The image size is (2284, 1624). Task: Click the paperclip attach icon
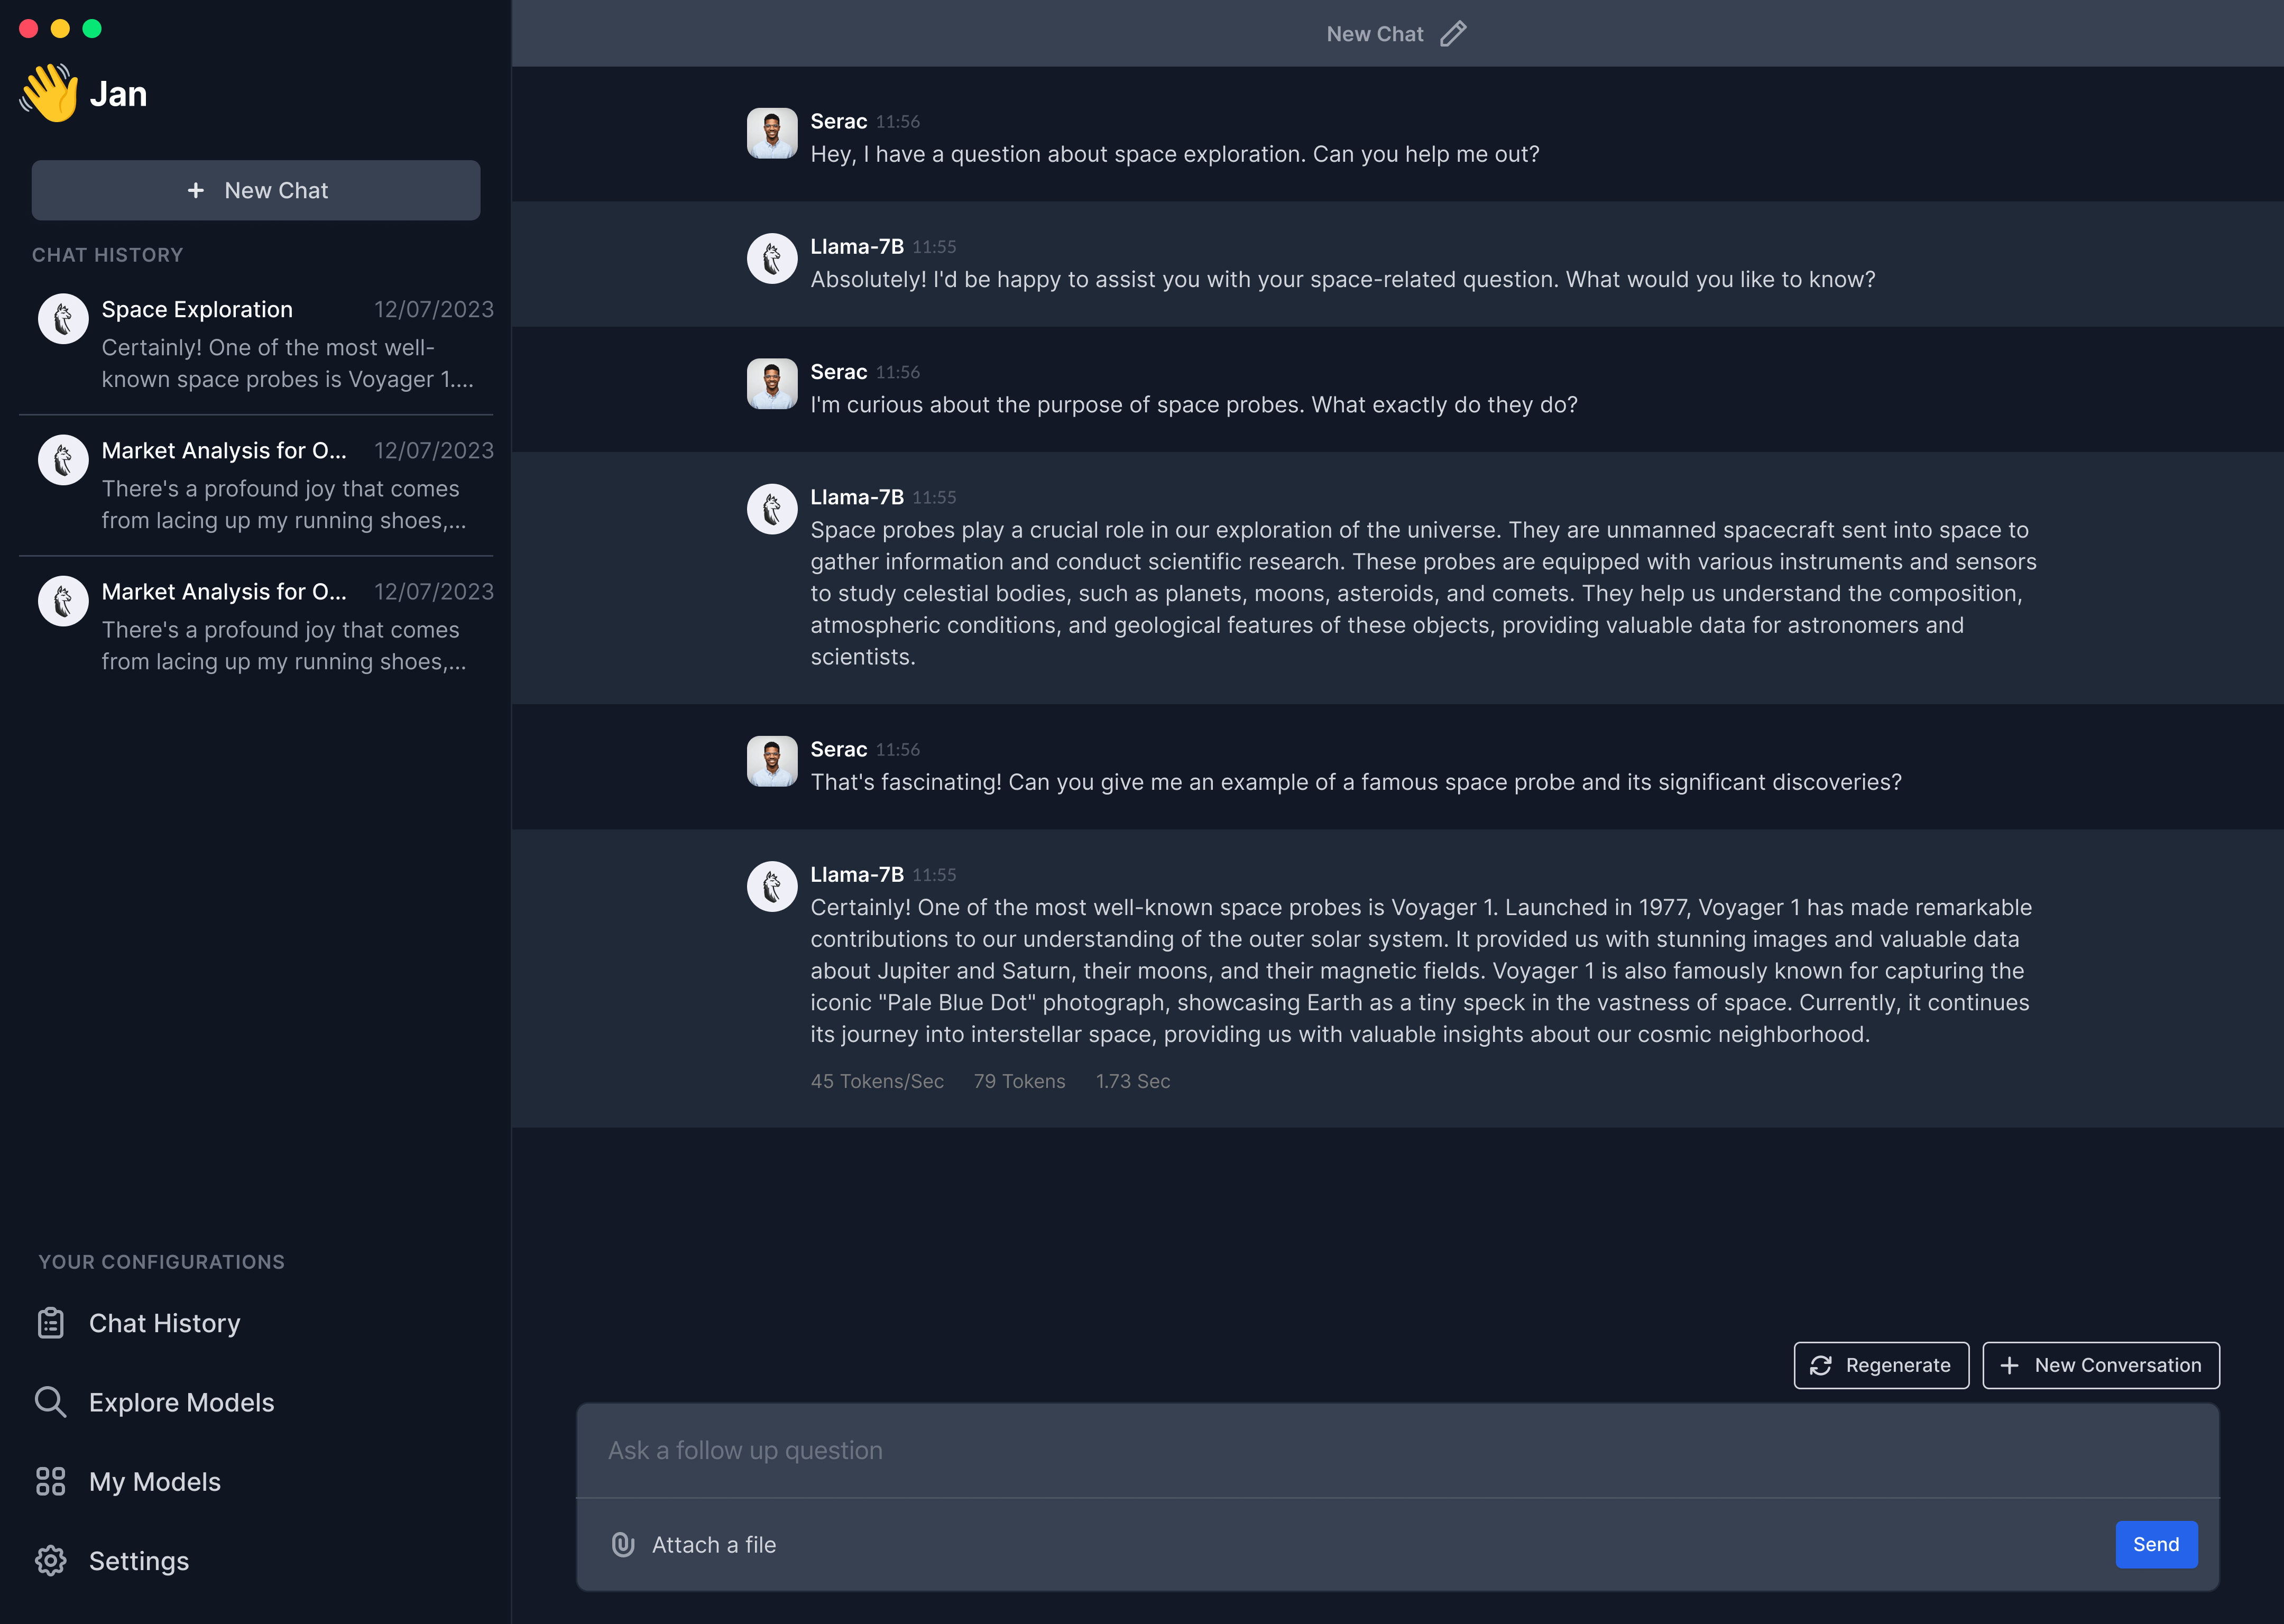tap(623, 1545)
